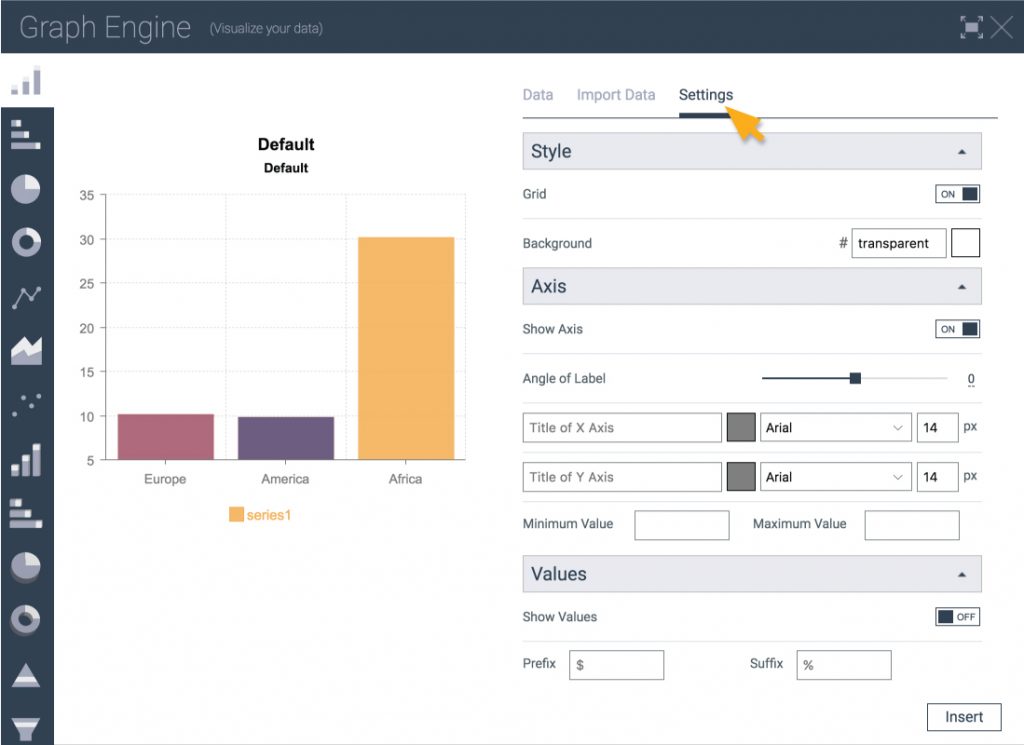Viewport: 1024px width, 745px height.
Task: Select the horizontal bar chart type
Action: pos(25,135)
